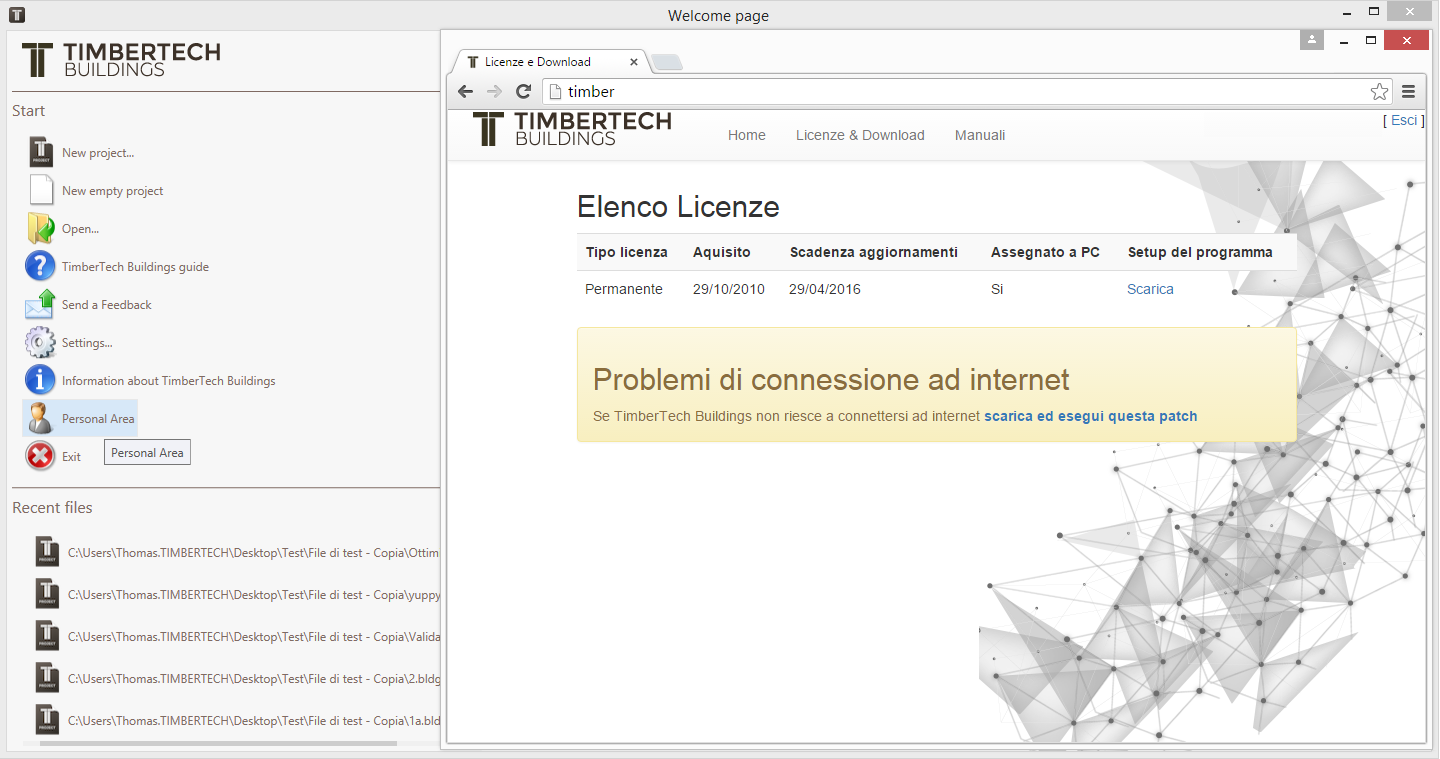Click the 'Assegnato a PC' column header
The height and width of the screenshot is (759, 1440).
(1045, 252)
